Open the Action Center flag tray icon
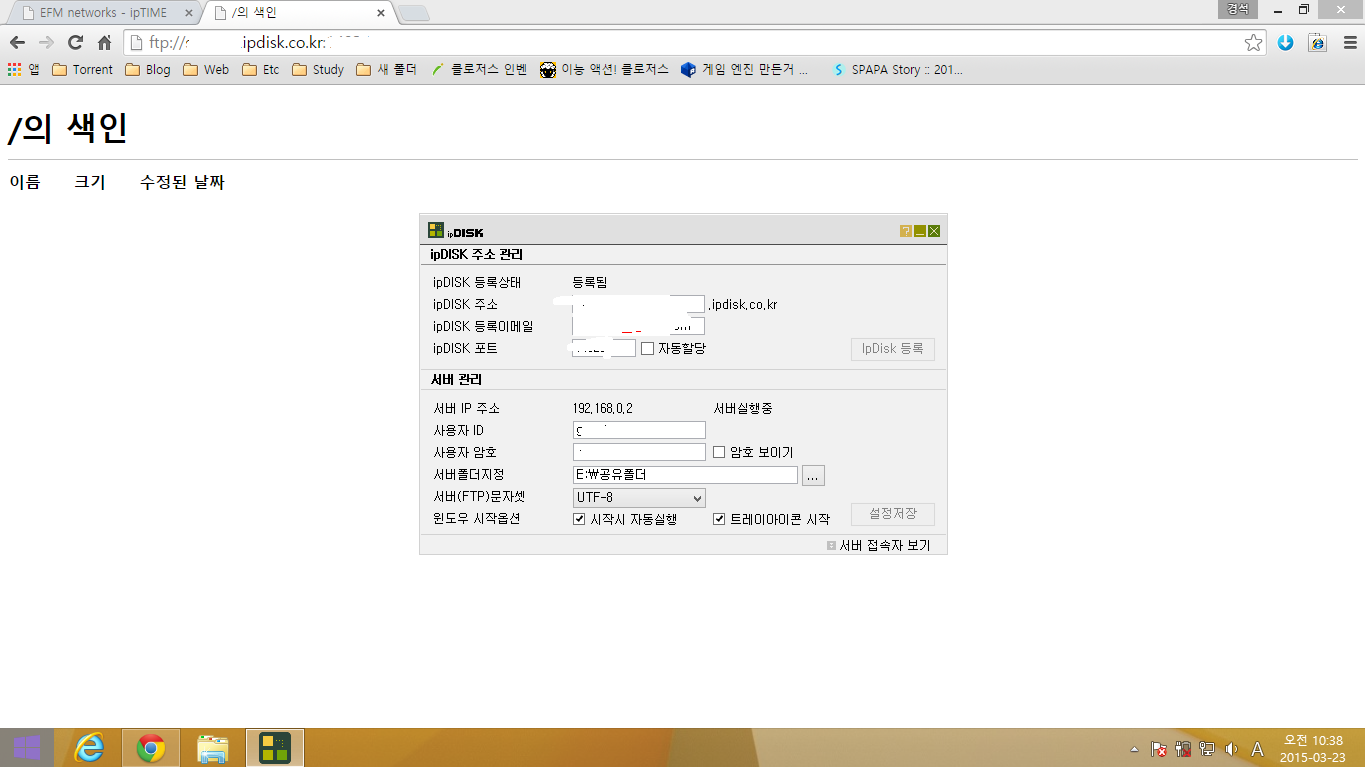1365x767 pixels. [1159, 749]
